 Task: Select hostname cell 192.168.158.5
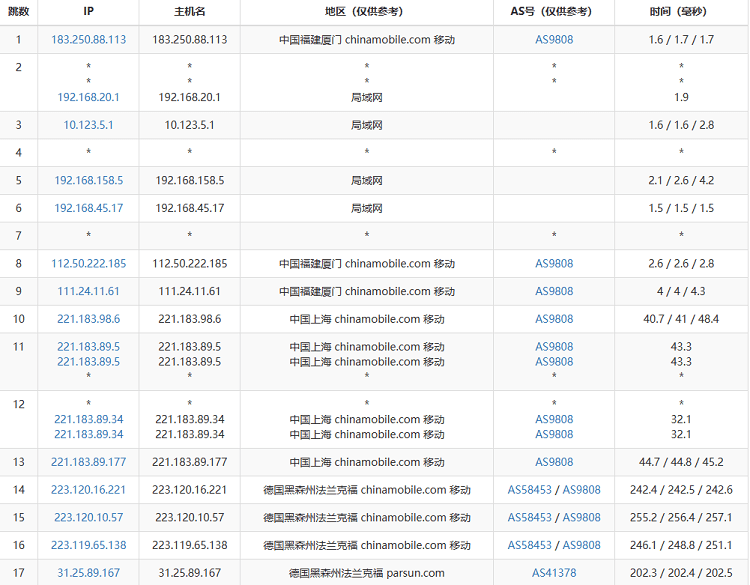189,180
